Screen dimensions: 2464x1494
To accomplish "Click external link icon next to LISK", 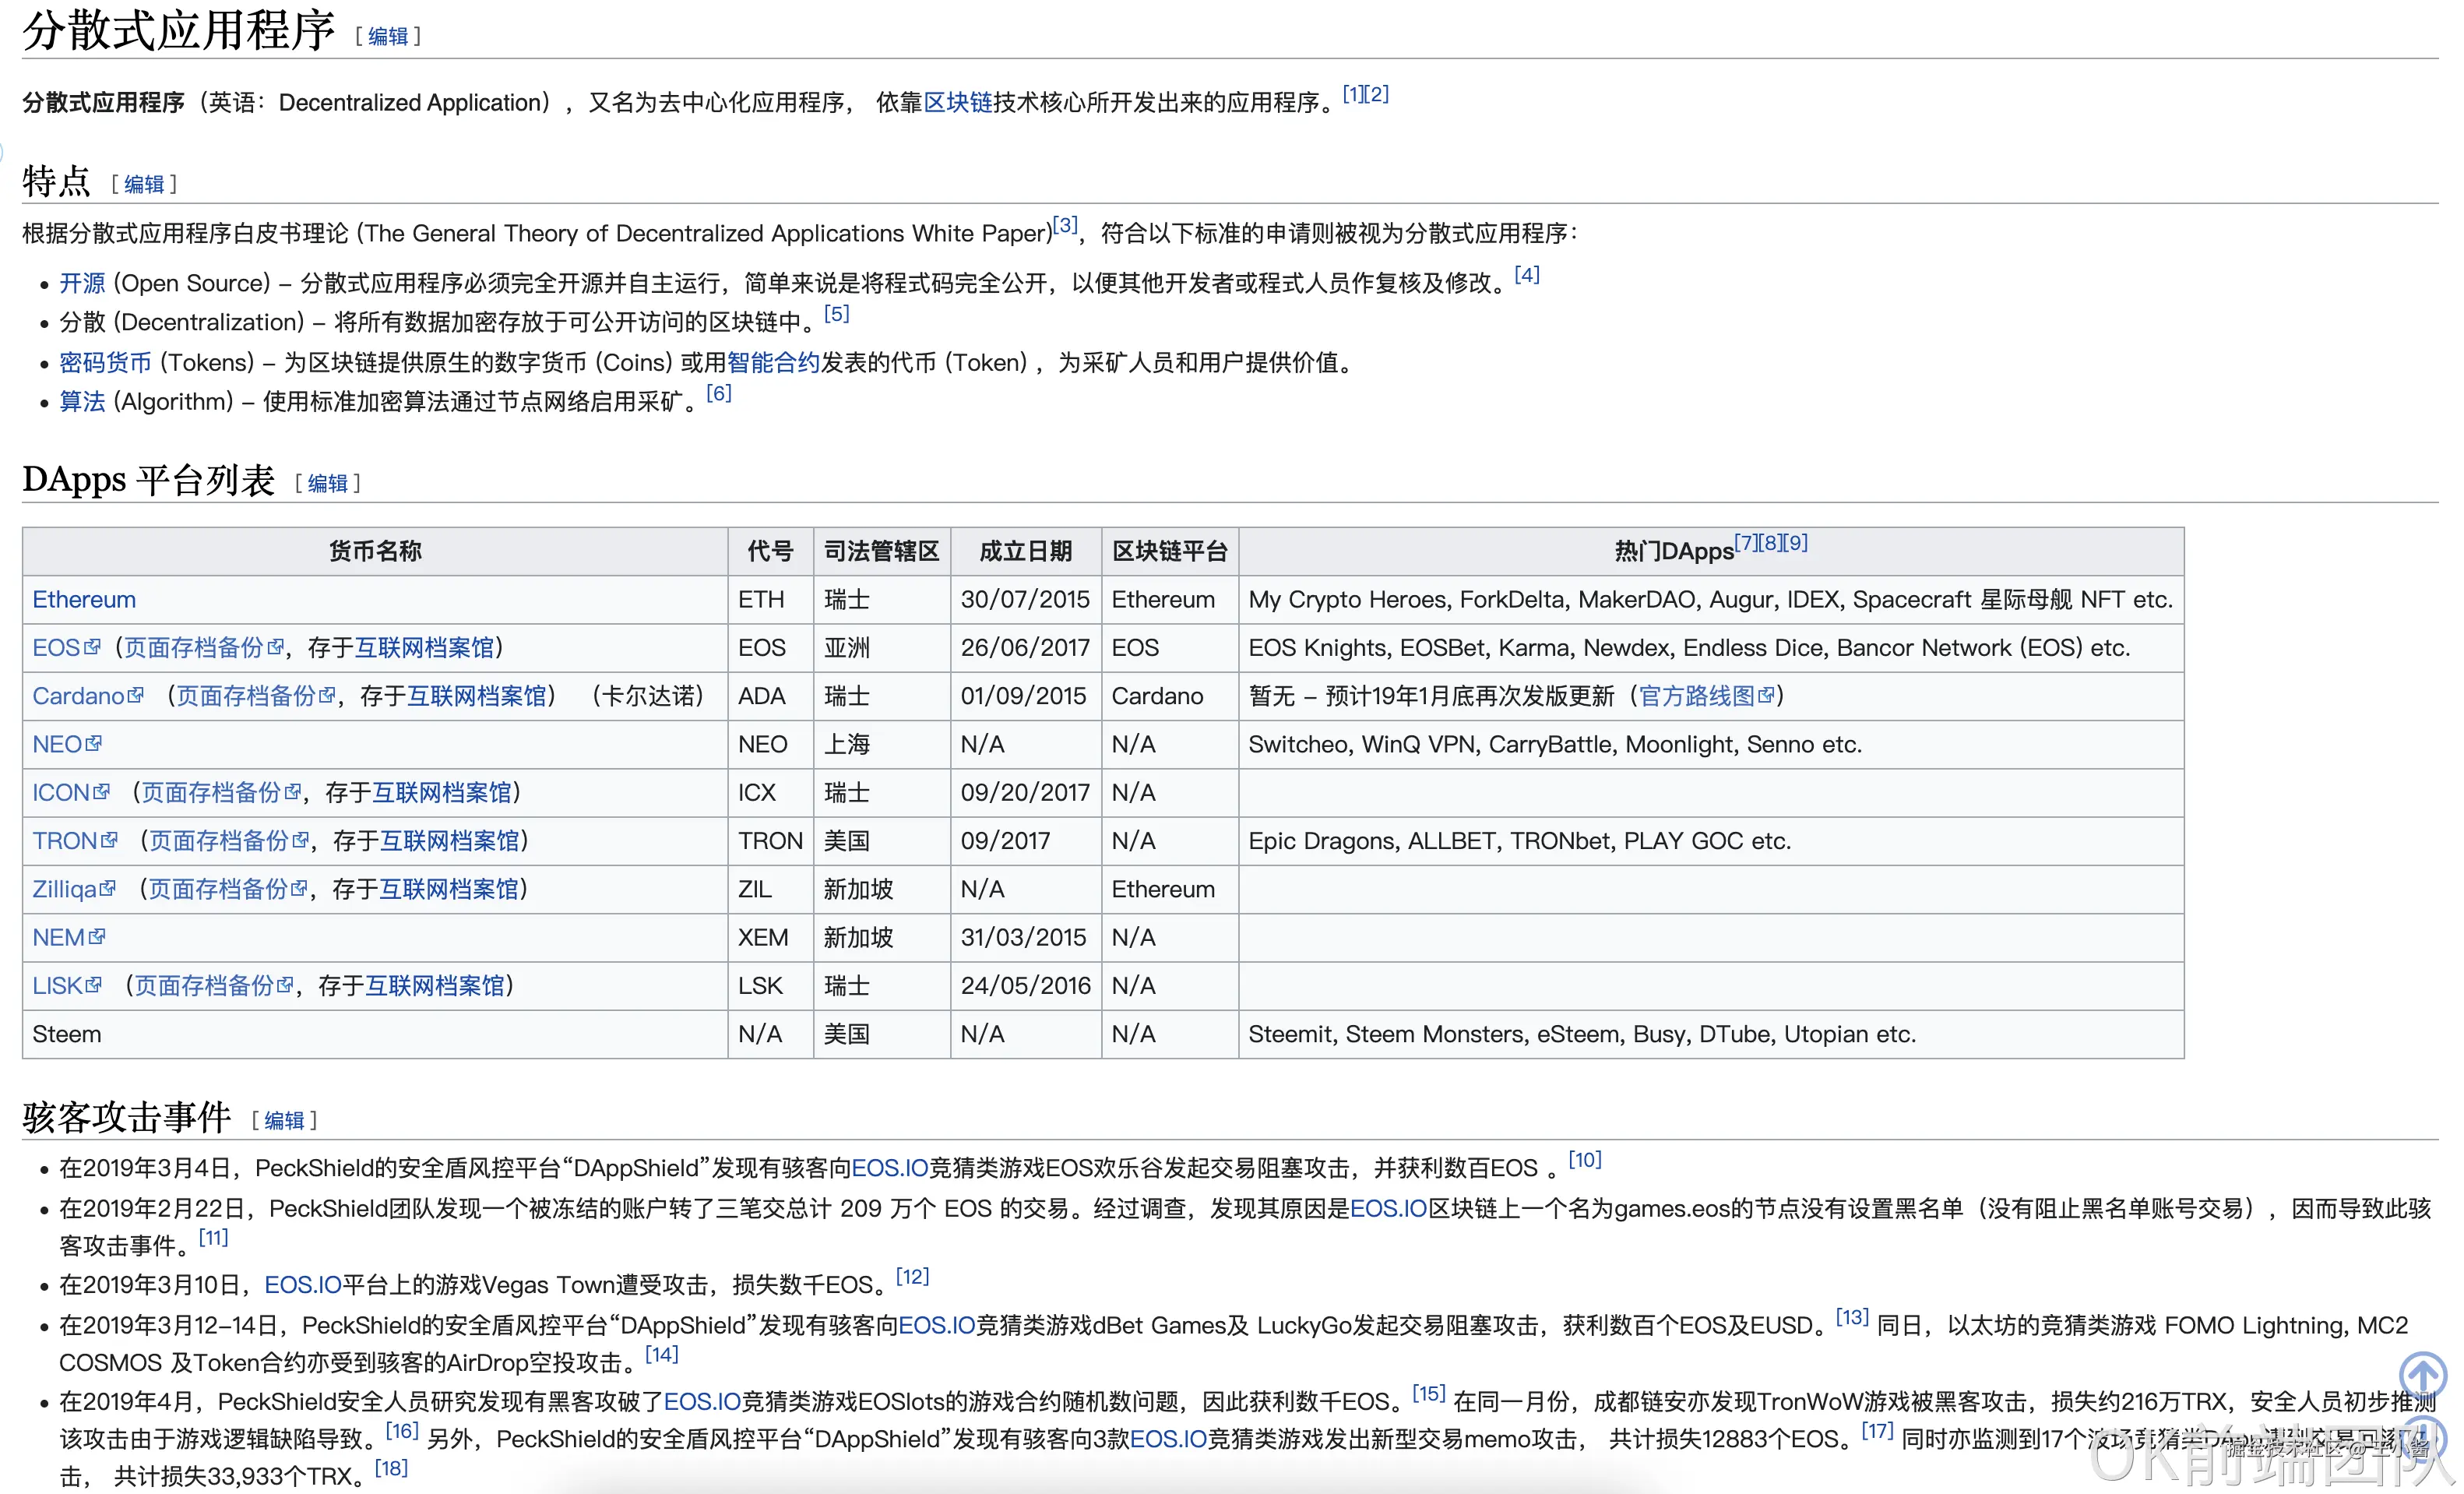I will pos(94,985).
